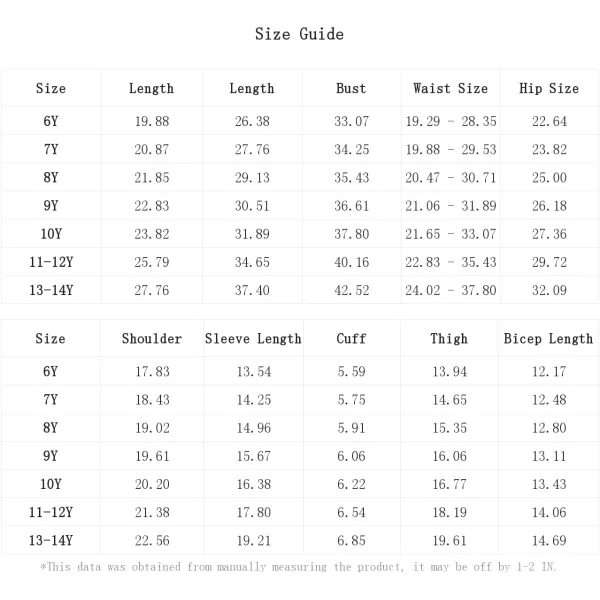Click thigh value 16.06
Screen dimensions: 600x600
[x=450, y=456]
